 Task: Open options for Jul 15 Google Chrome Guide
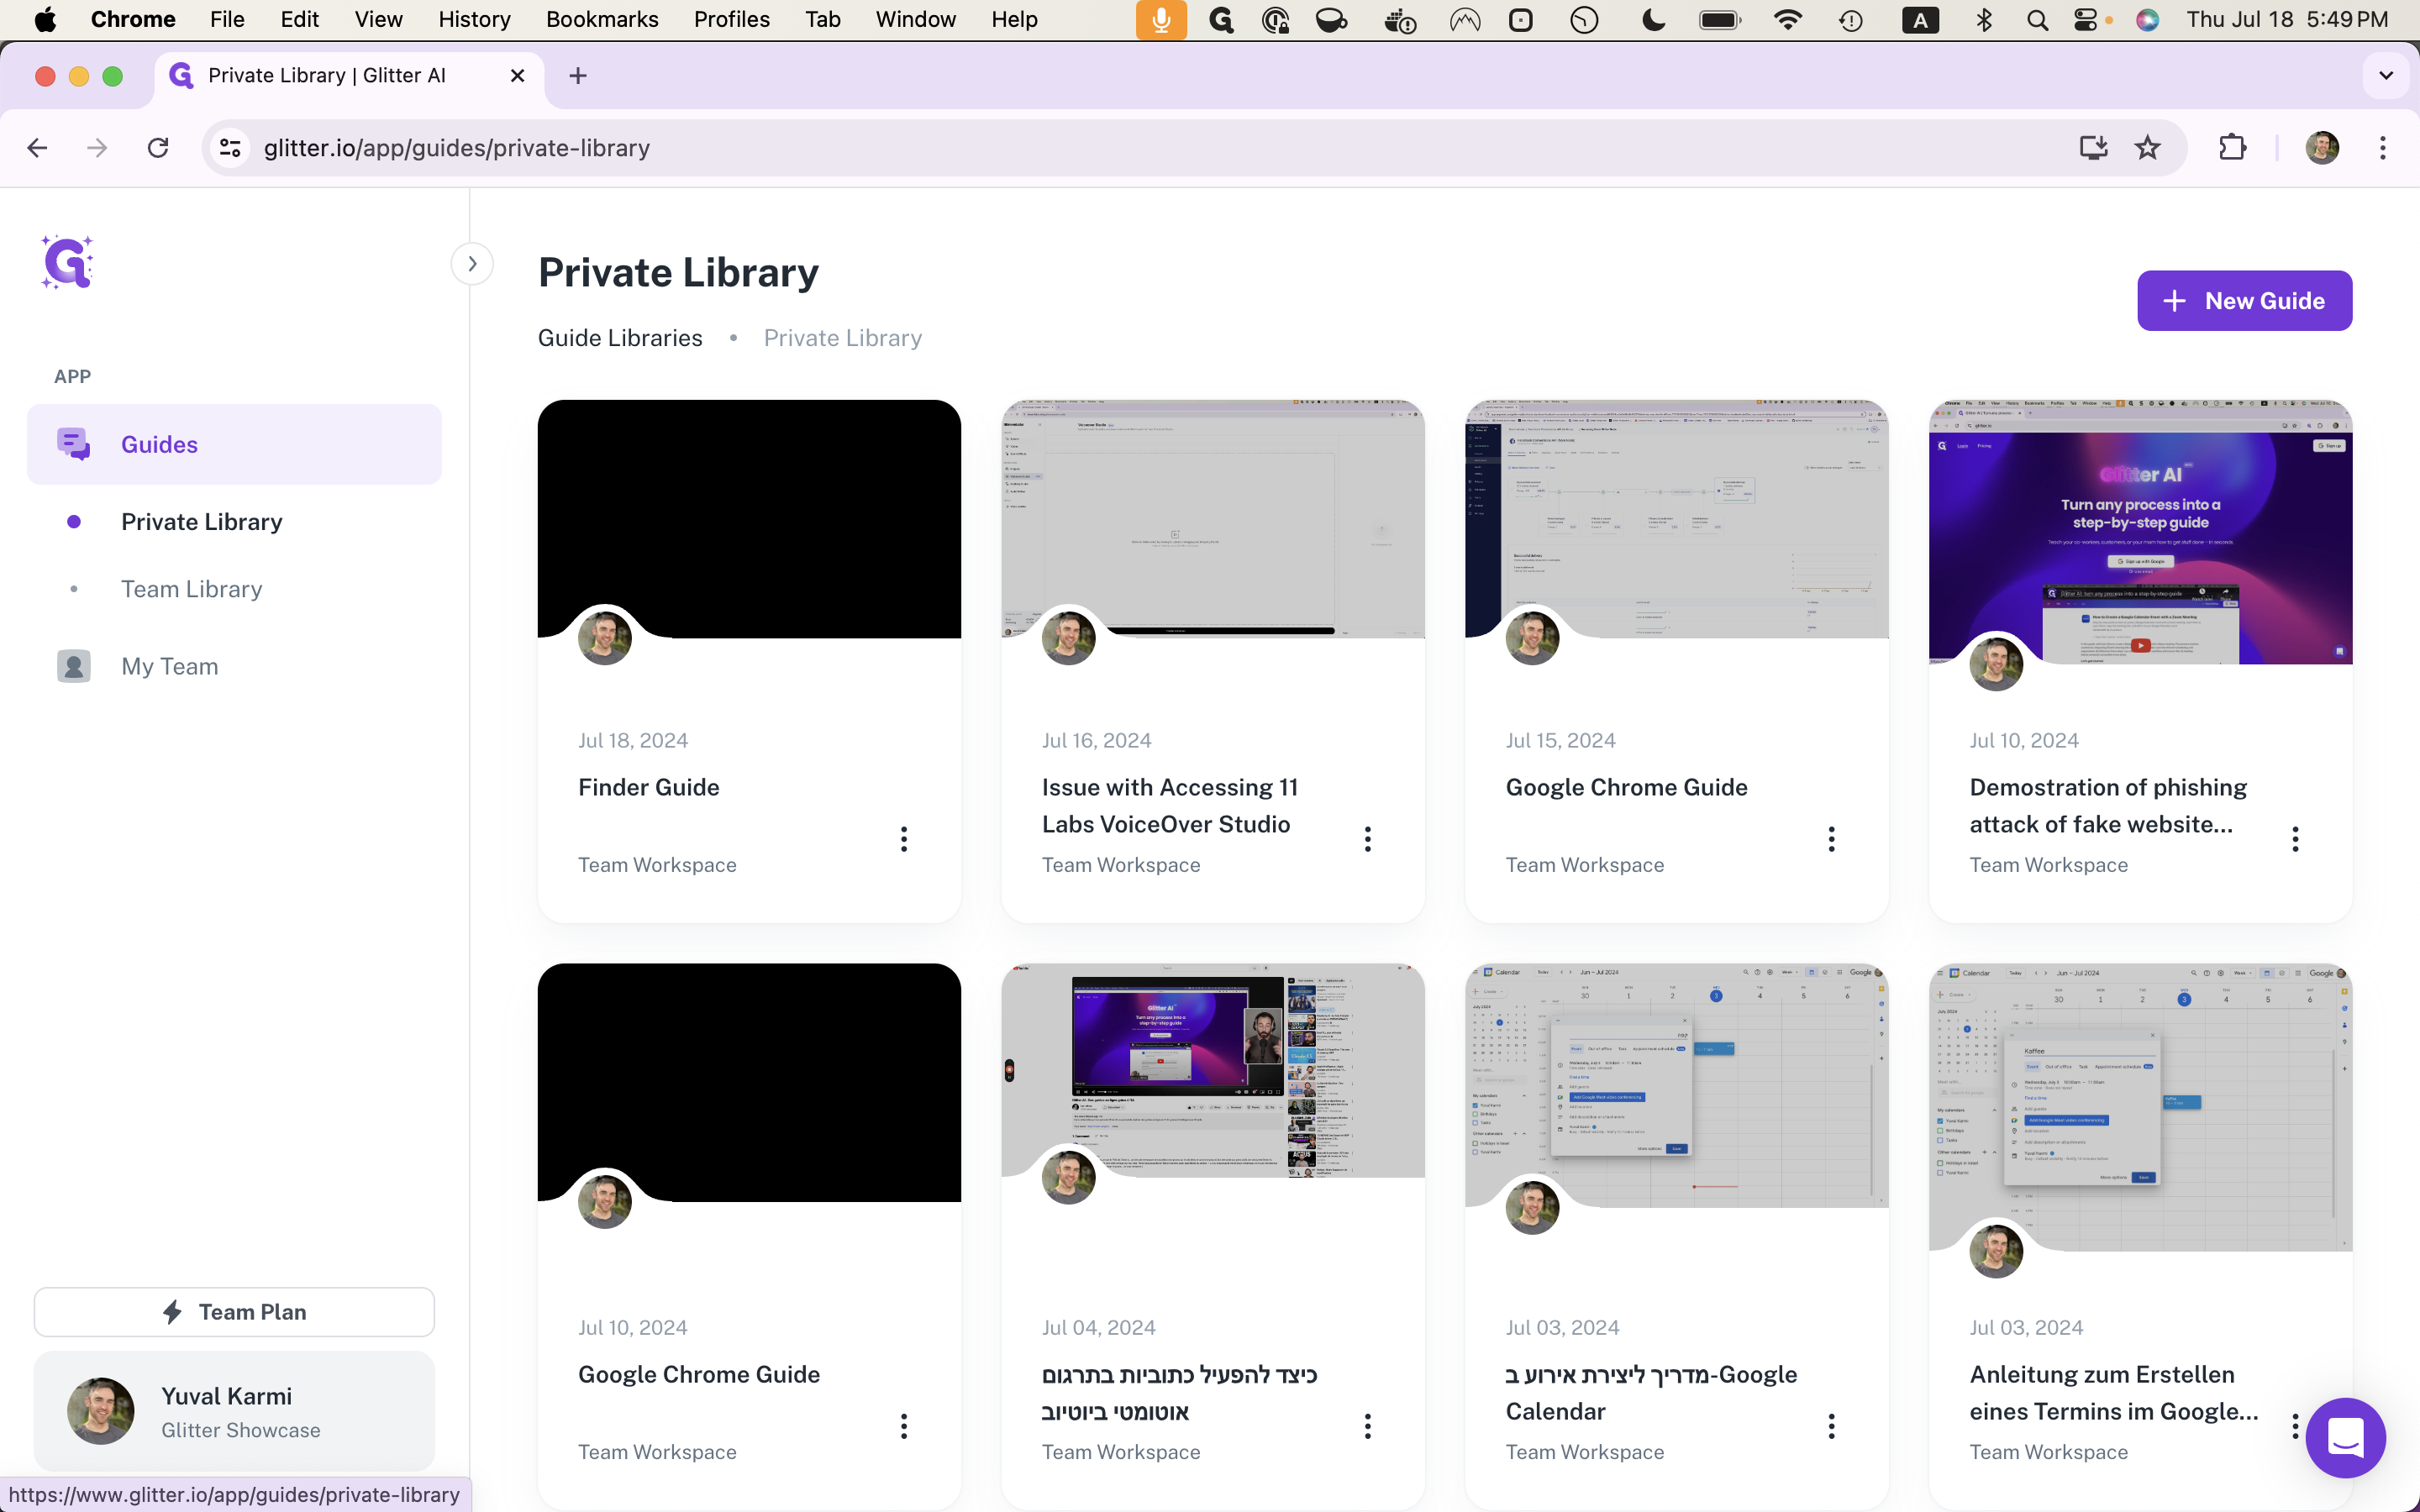coord(1832,839)
